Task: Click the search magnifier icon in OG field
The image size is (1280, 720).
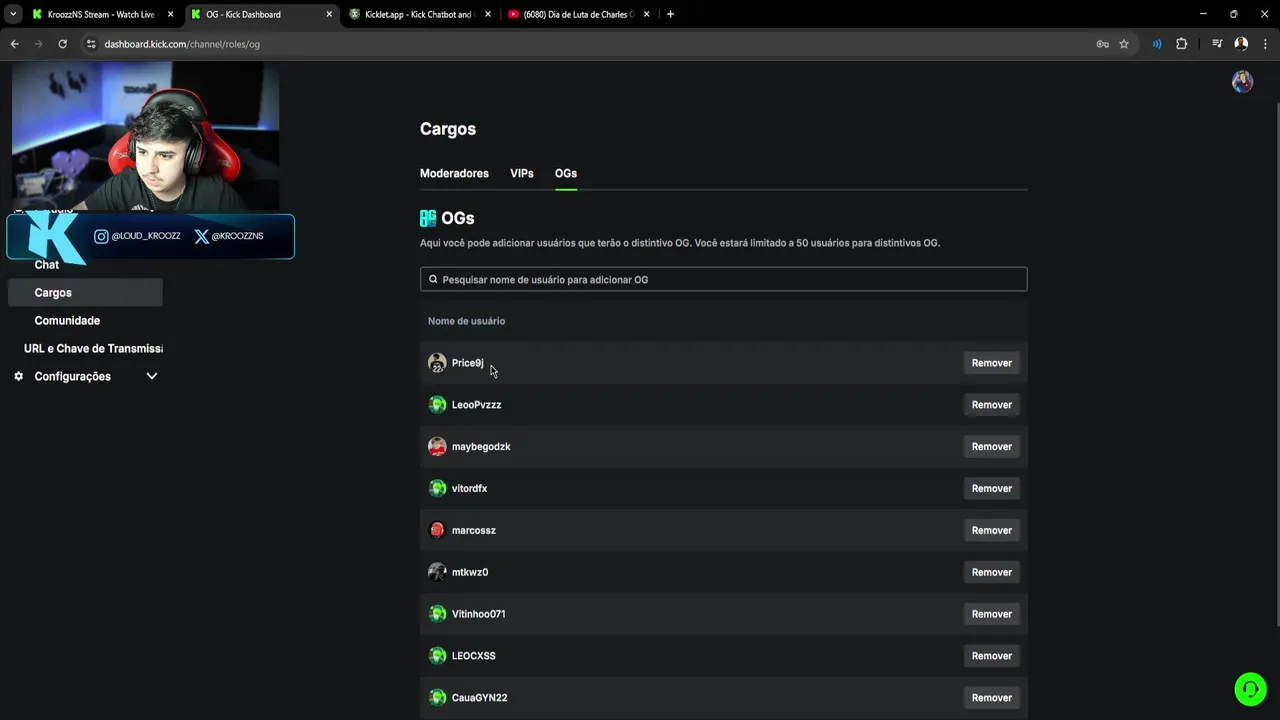Action: 433,280
